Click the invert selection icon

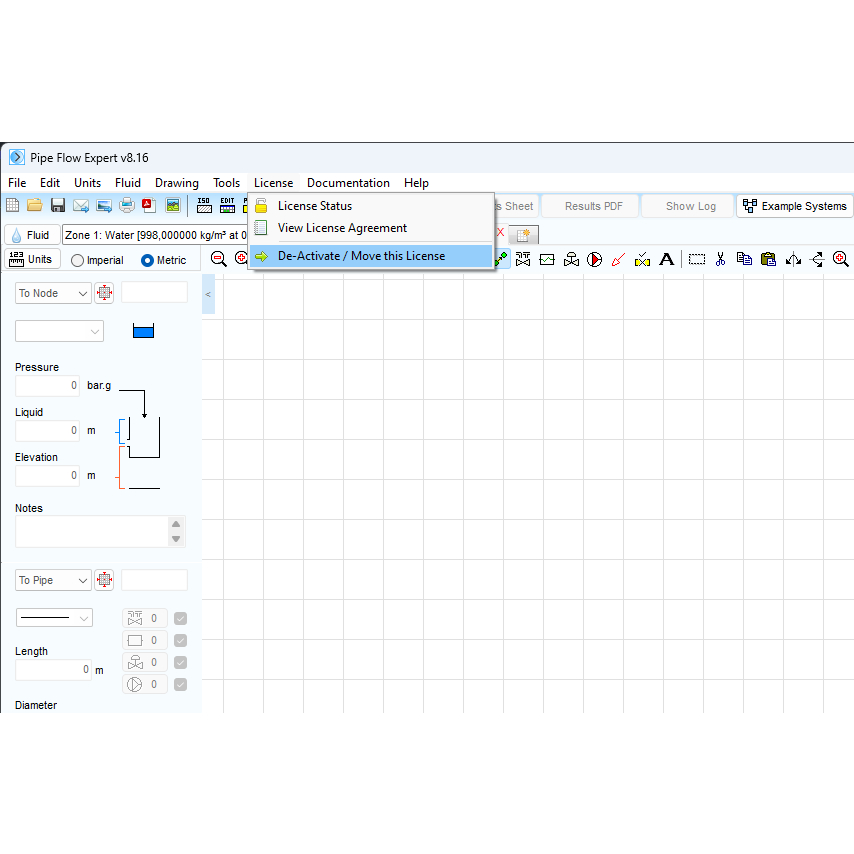pyautogui.click(x=816, y=259)
